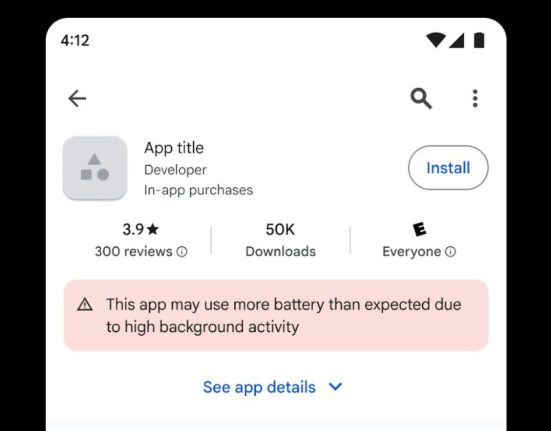Image resolution: width=551 pixels, height=431 pixels.
Task: Go back using the arrow icon
Action: point(77,98)
